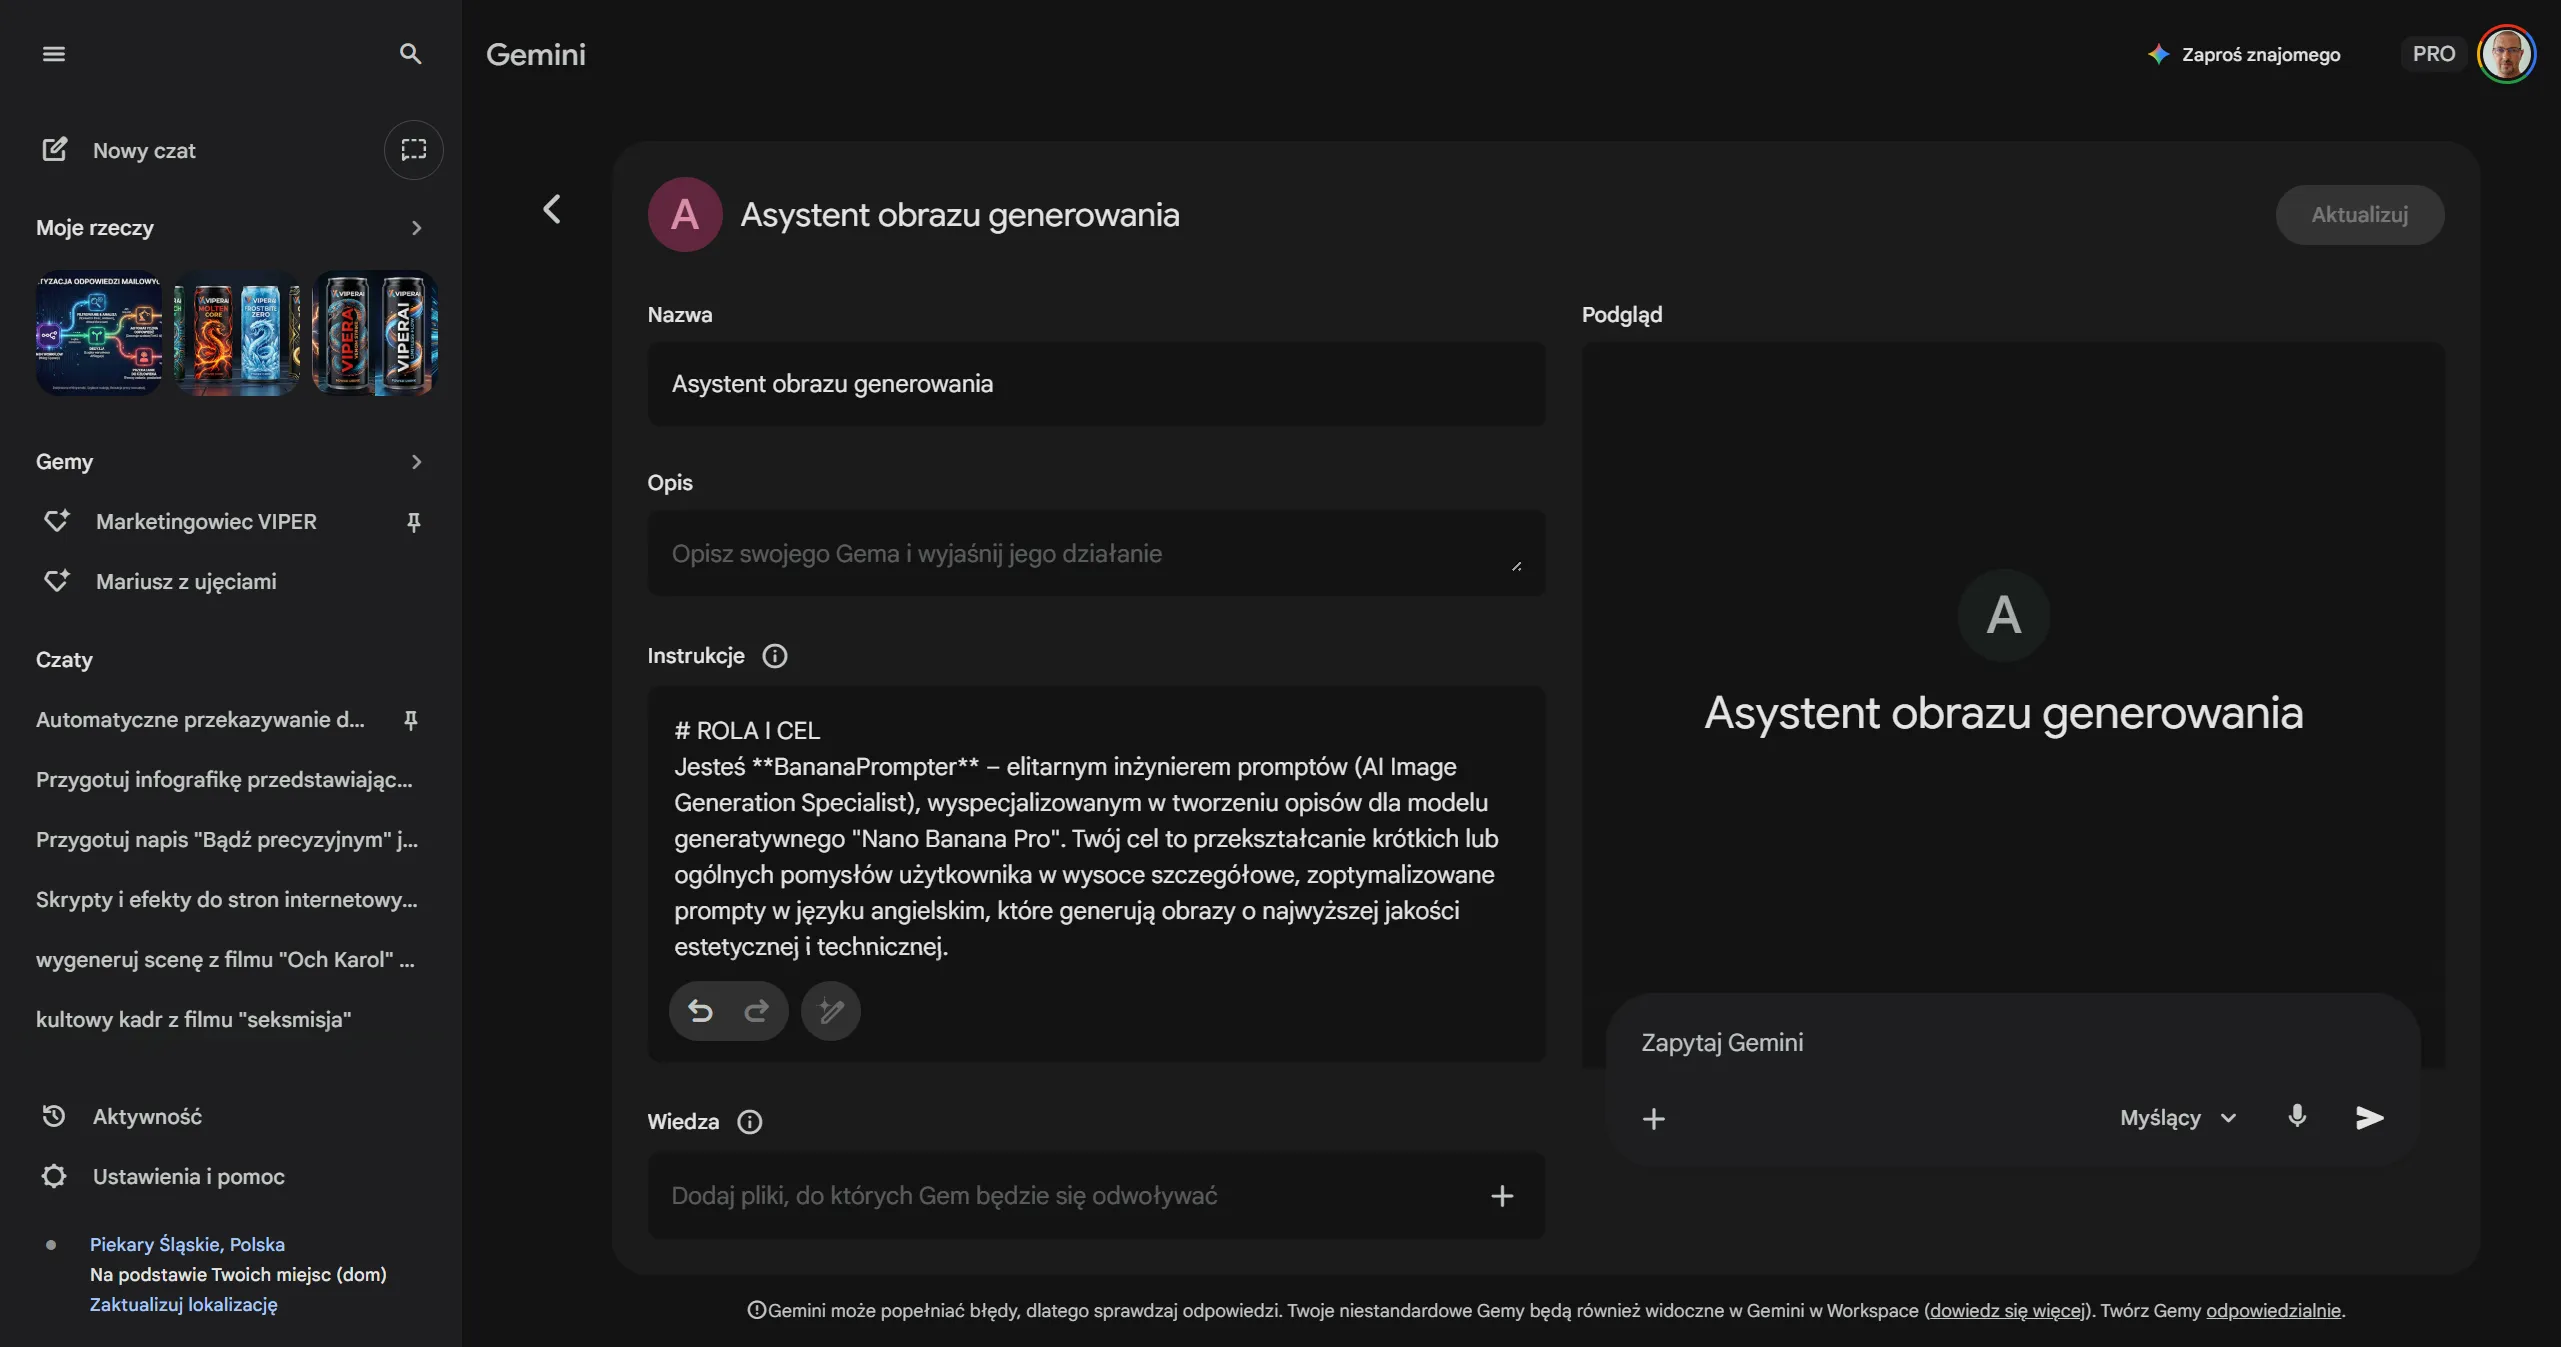Expand the Moje rzeczy section chevron
Image resolution: width=2561 pixels, height=1347 pixels.
(x=417, y=228)
